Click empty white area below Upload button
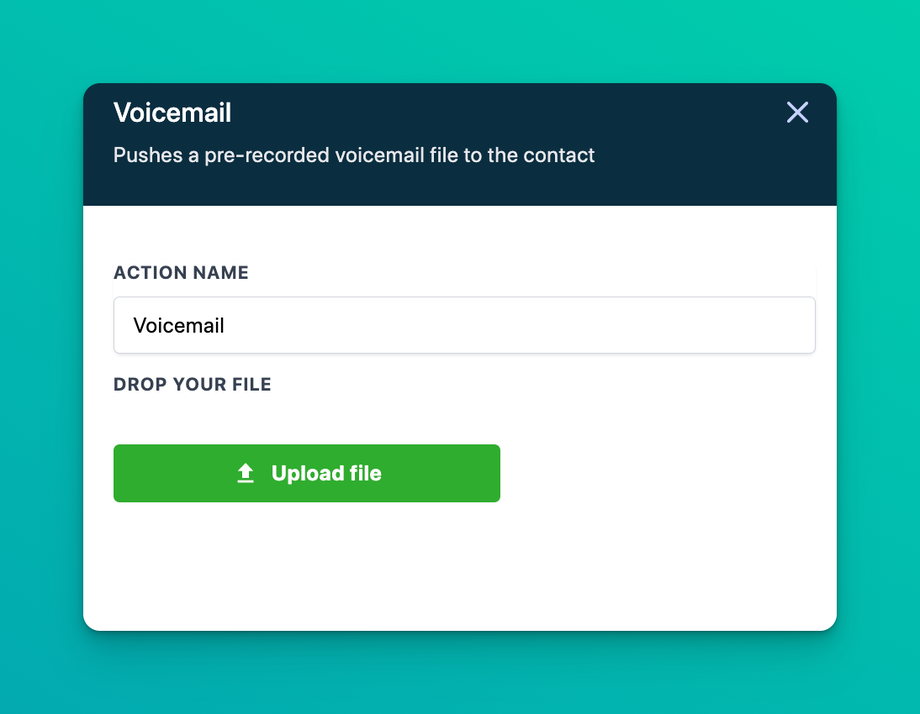The width and height of the screenshot is (920, 714). (400, 570)
